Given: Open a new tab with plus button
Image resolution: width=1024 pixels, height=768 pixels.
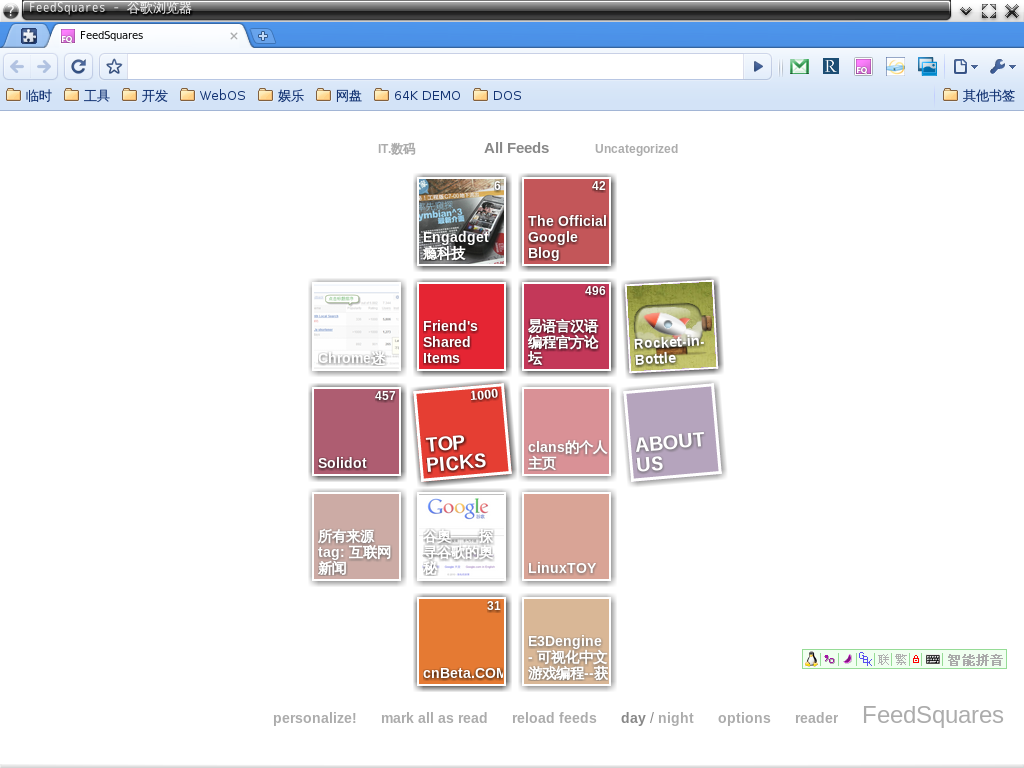Looking at the screenshot, I should tap(263, 36).
